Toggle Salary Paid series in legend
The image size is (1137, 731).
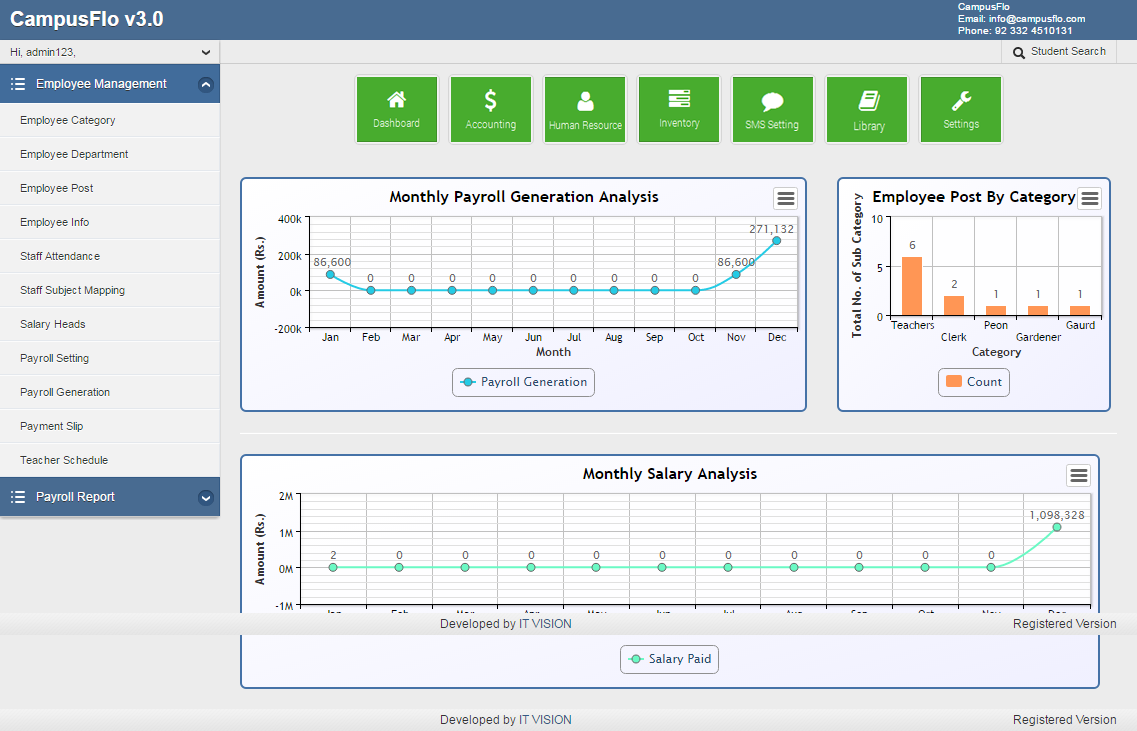(670, 659)
